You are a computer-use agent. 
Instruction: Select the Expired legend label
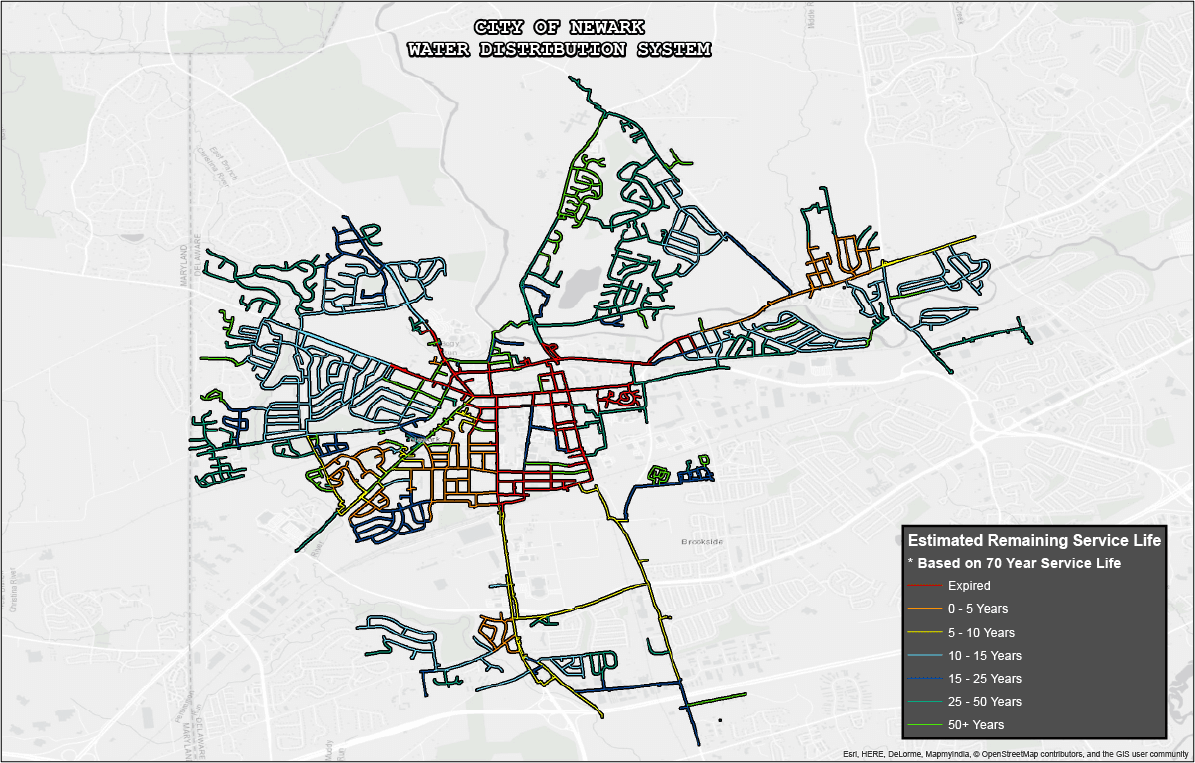point(969,586)
